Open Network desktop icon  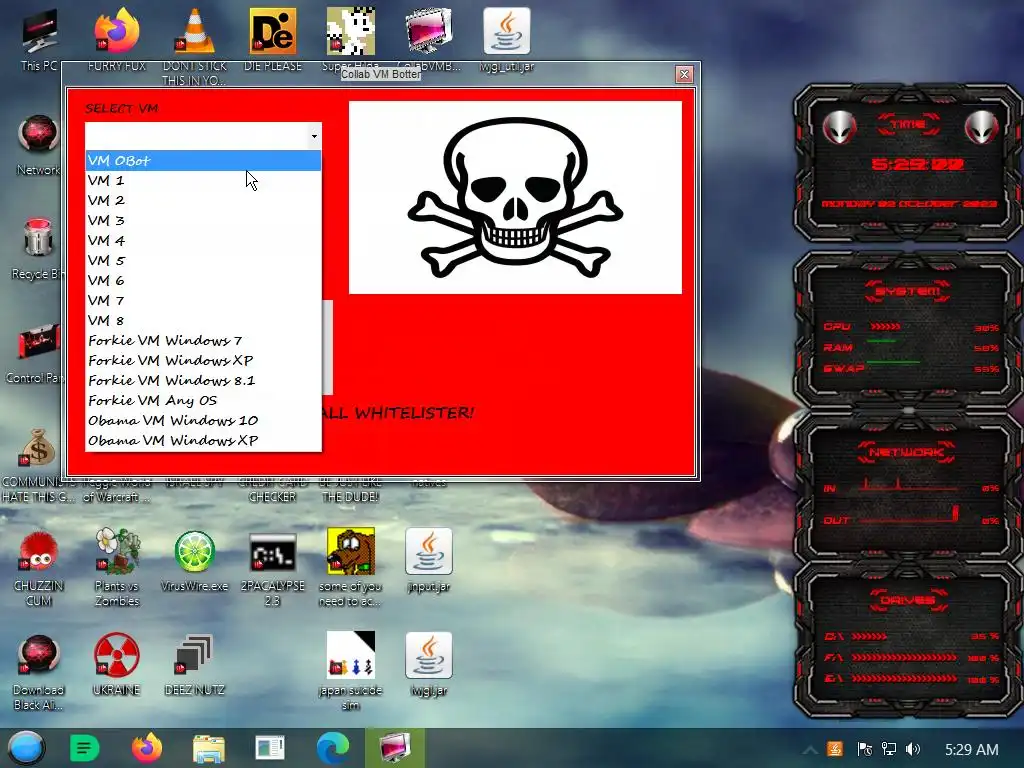[38, 145]
